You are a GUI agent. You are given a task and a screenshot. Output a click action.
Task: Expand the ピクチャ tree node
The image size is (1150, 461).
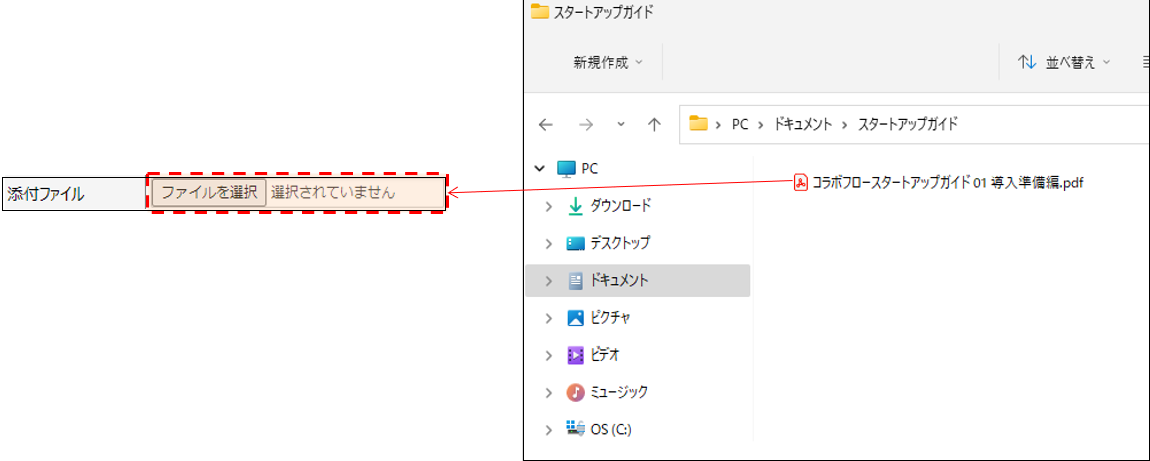pyautogui.click(x=549, y=318)
